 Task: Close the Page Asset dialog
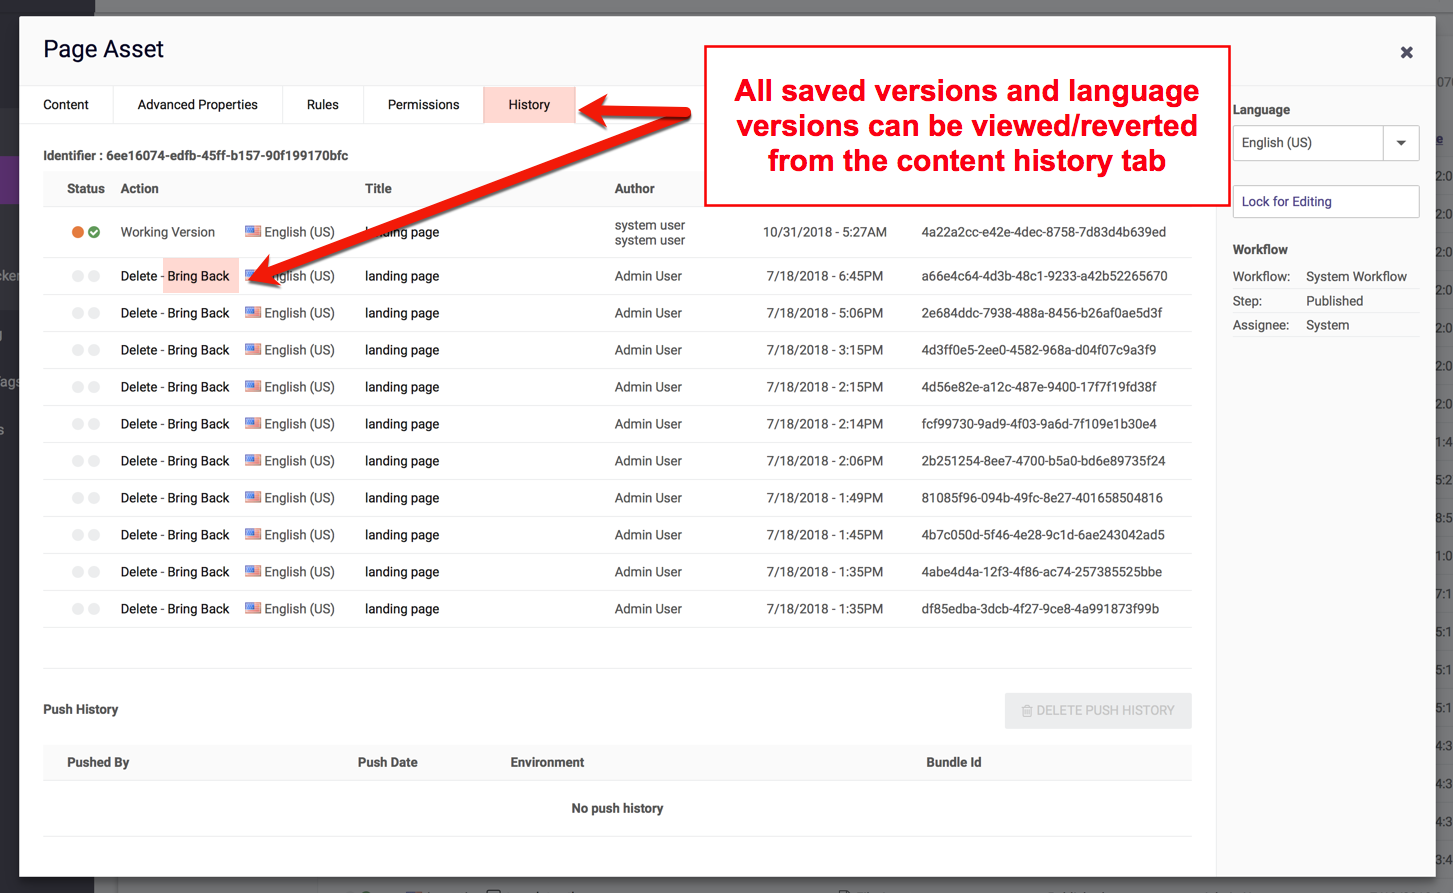coord(1406,52)
